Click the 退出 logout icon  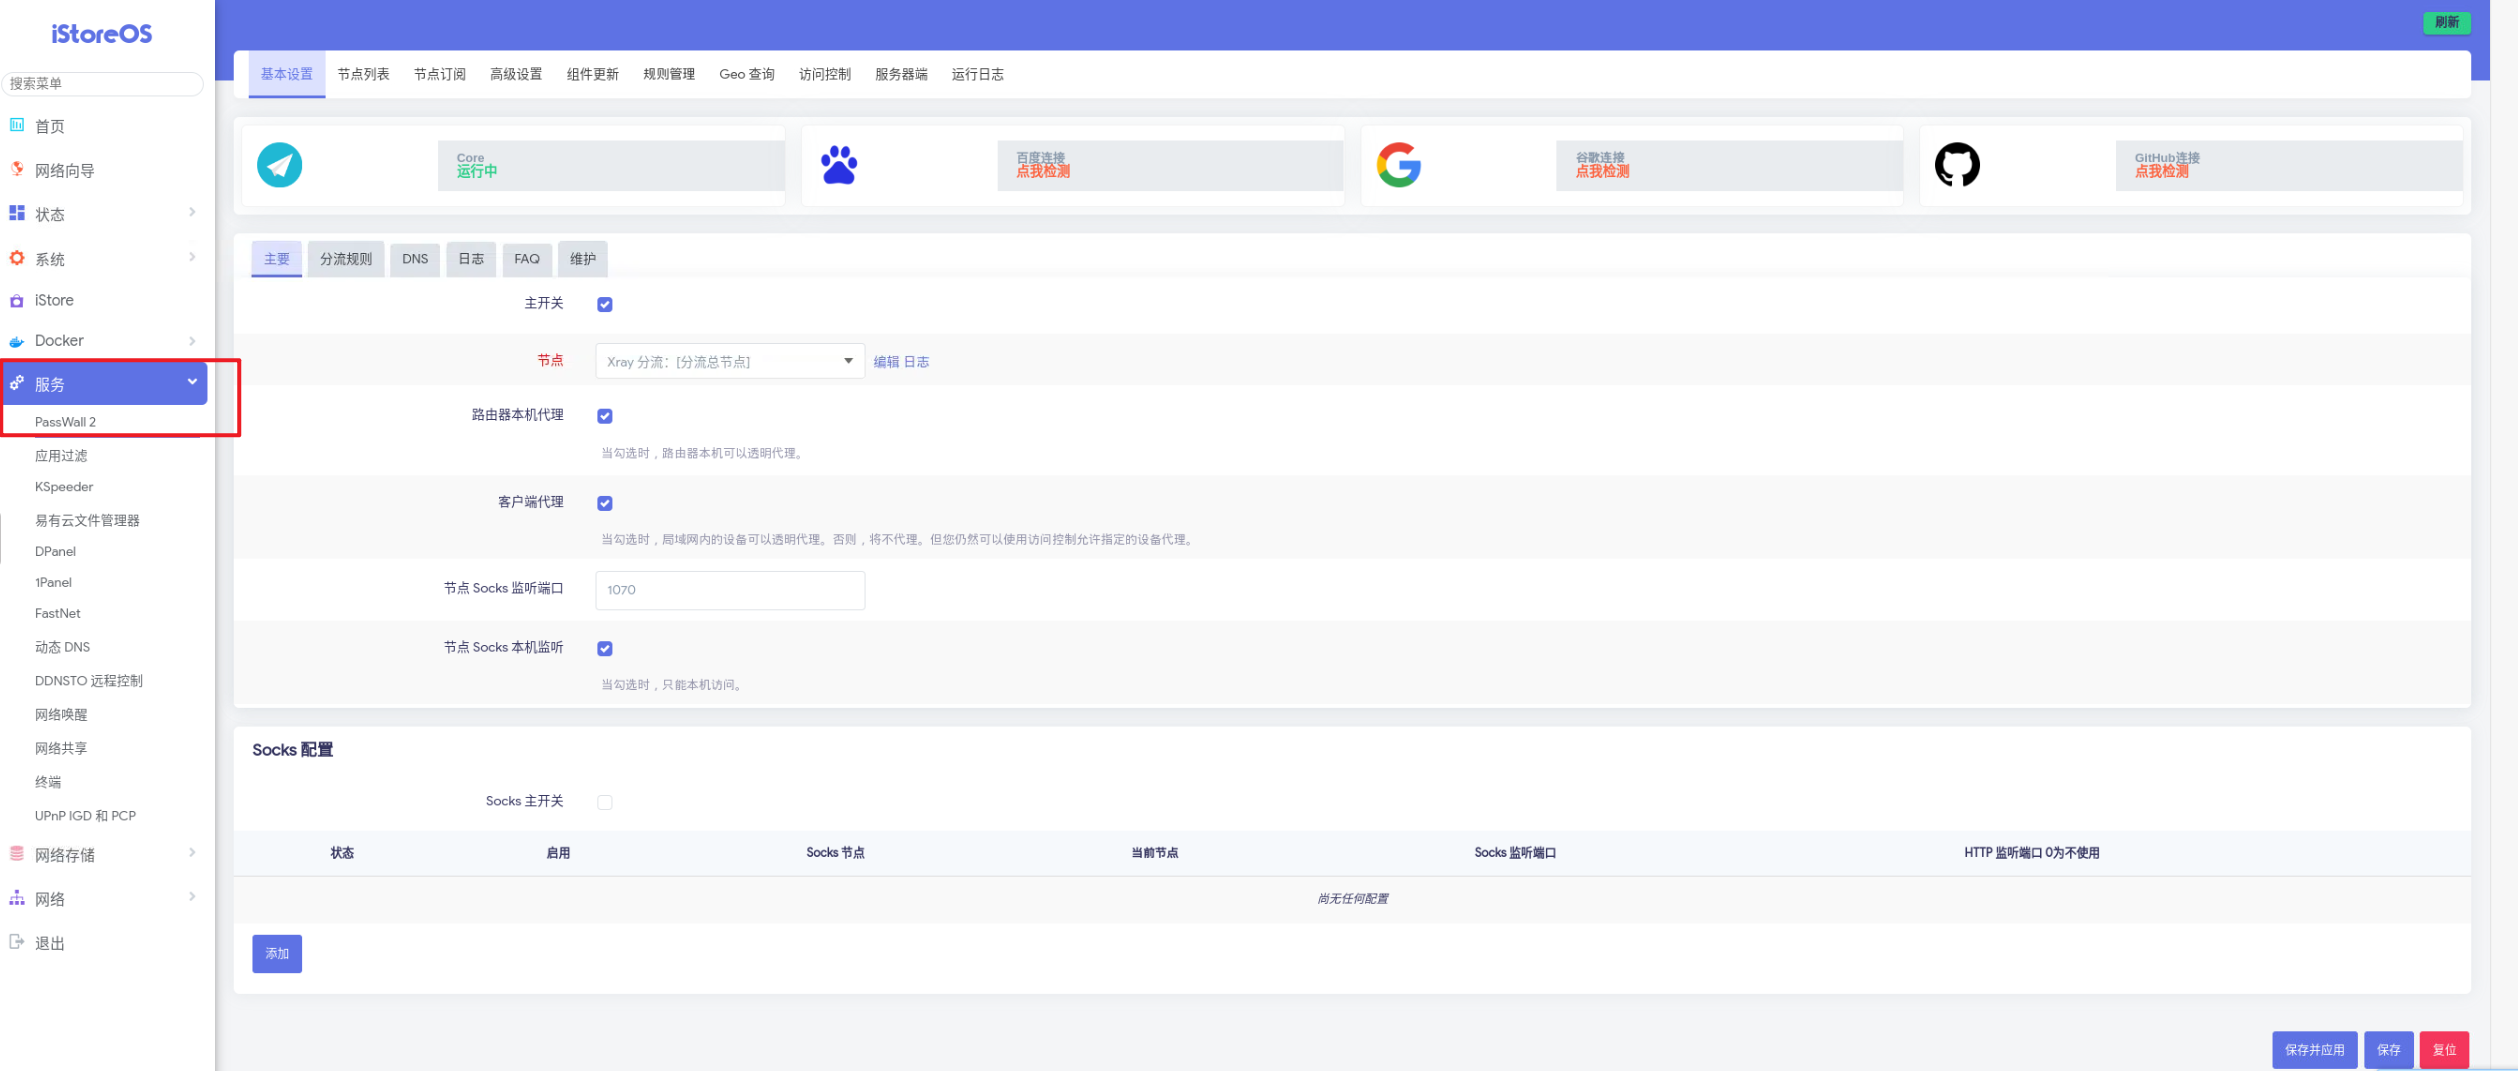(x=17, y=942)
